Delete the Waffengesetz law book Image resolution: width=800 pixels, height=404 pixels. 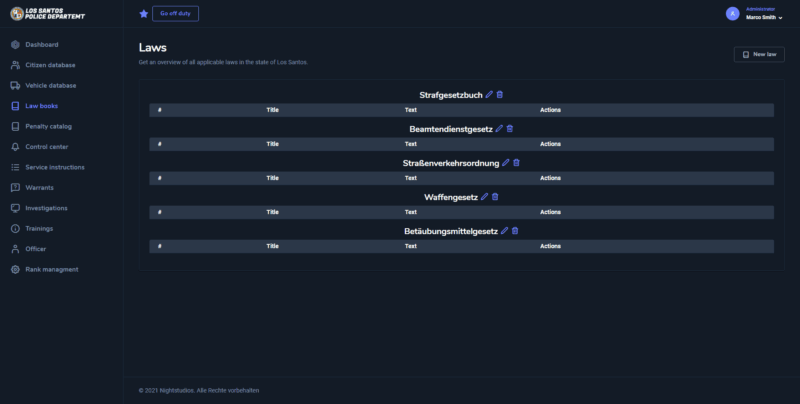(495, 197)
